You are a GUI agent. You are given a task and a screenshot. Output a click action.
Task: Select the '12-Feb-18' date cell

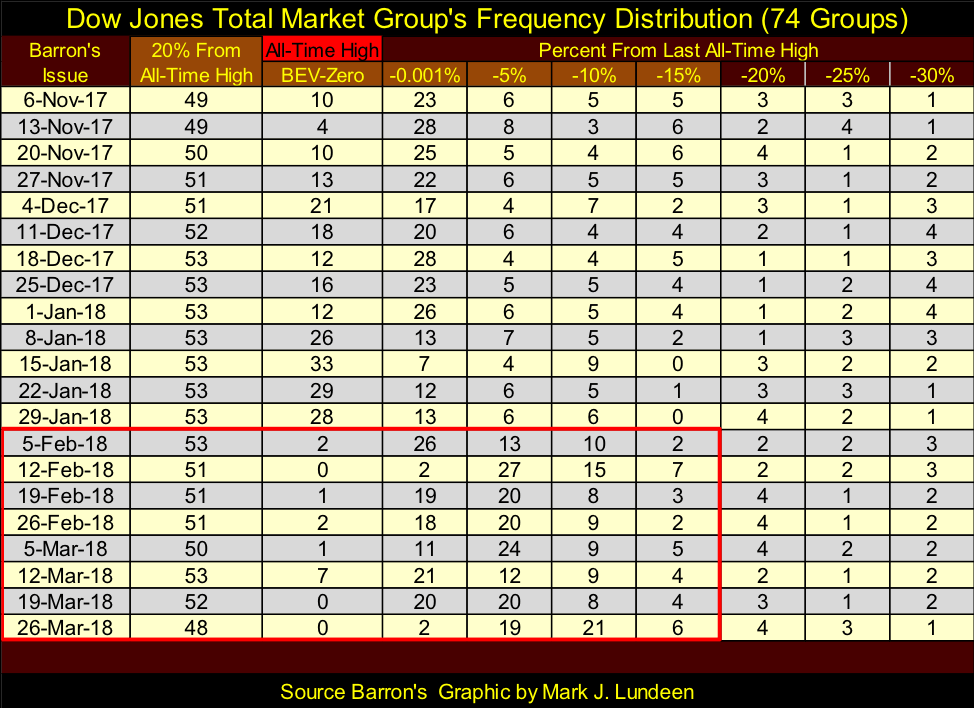click(x=65, y=470)
